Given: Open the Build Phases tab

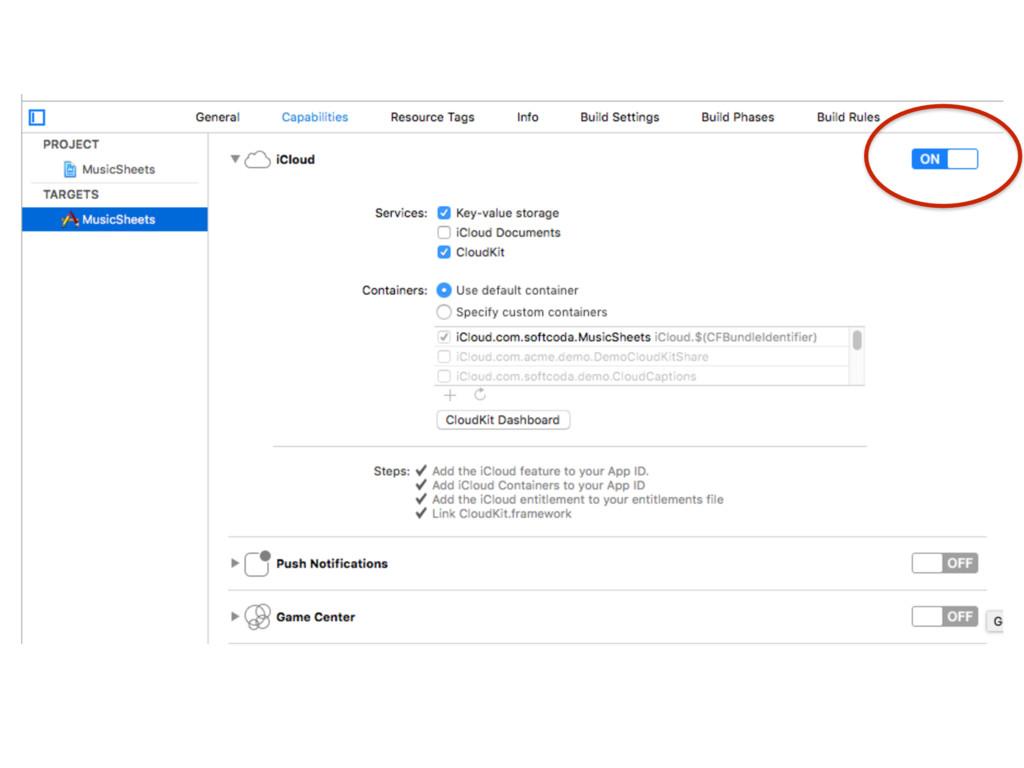Looking at the screenshot, I should (x=738, y=118).
